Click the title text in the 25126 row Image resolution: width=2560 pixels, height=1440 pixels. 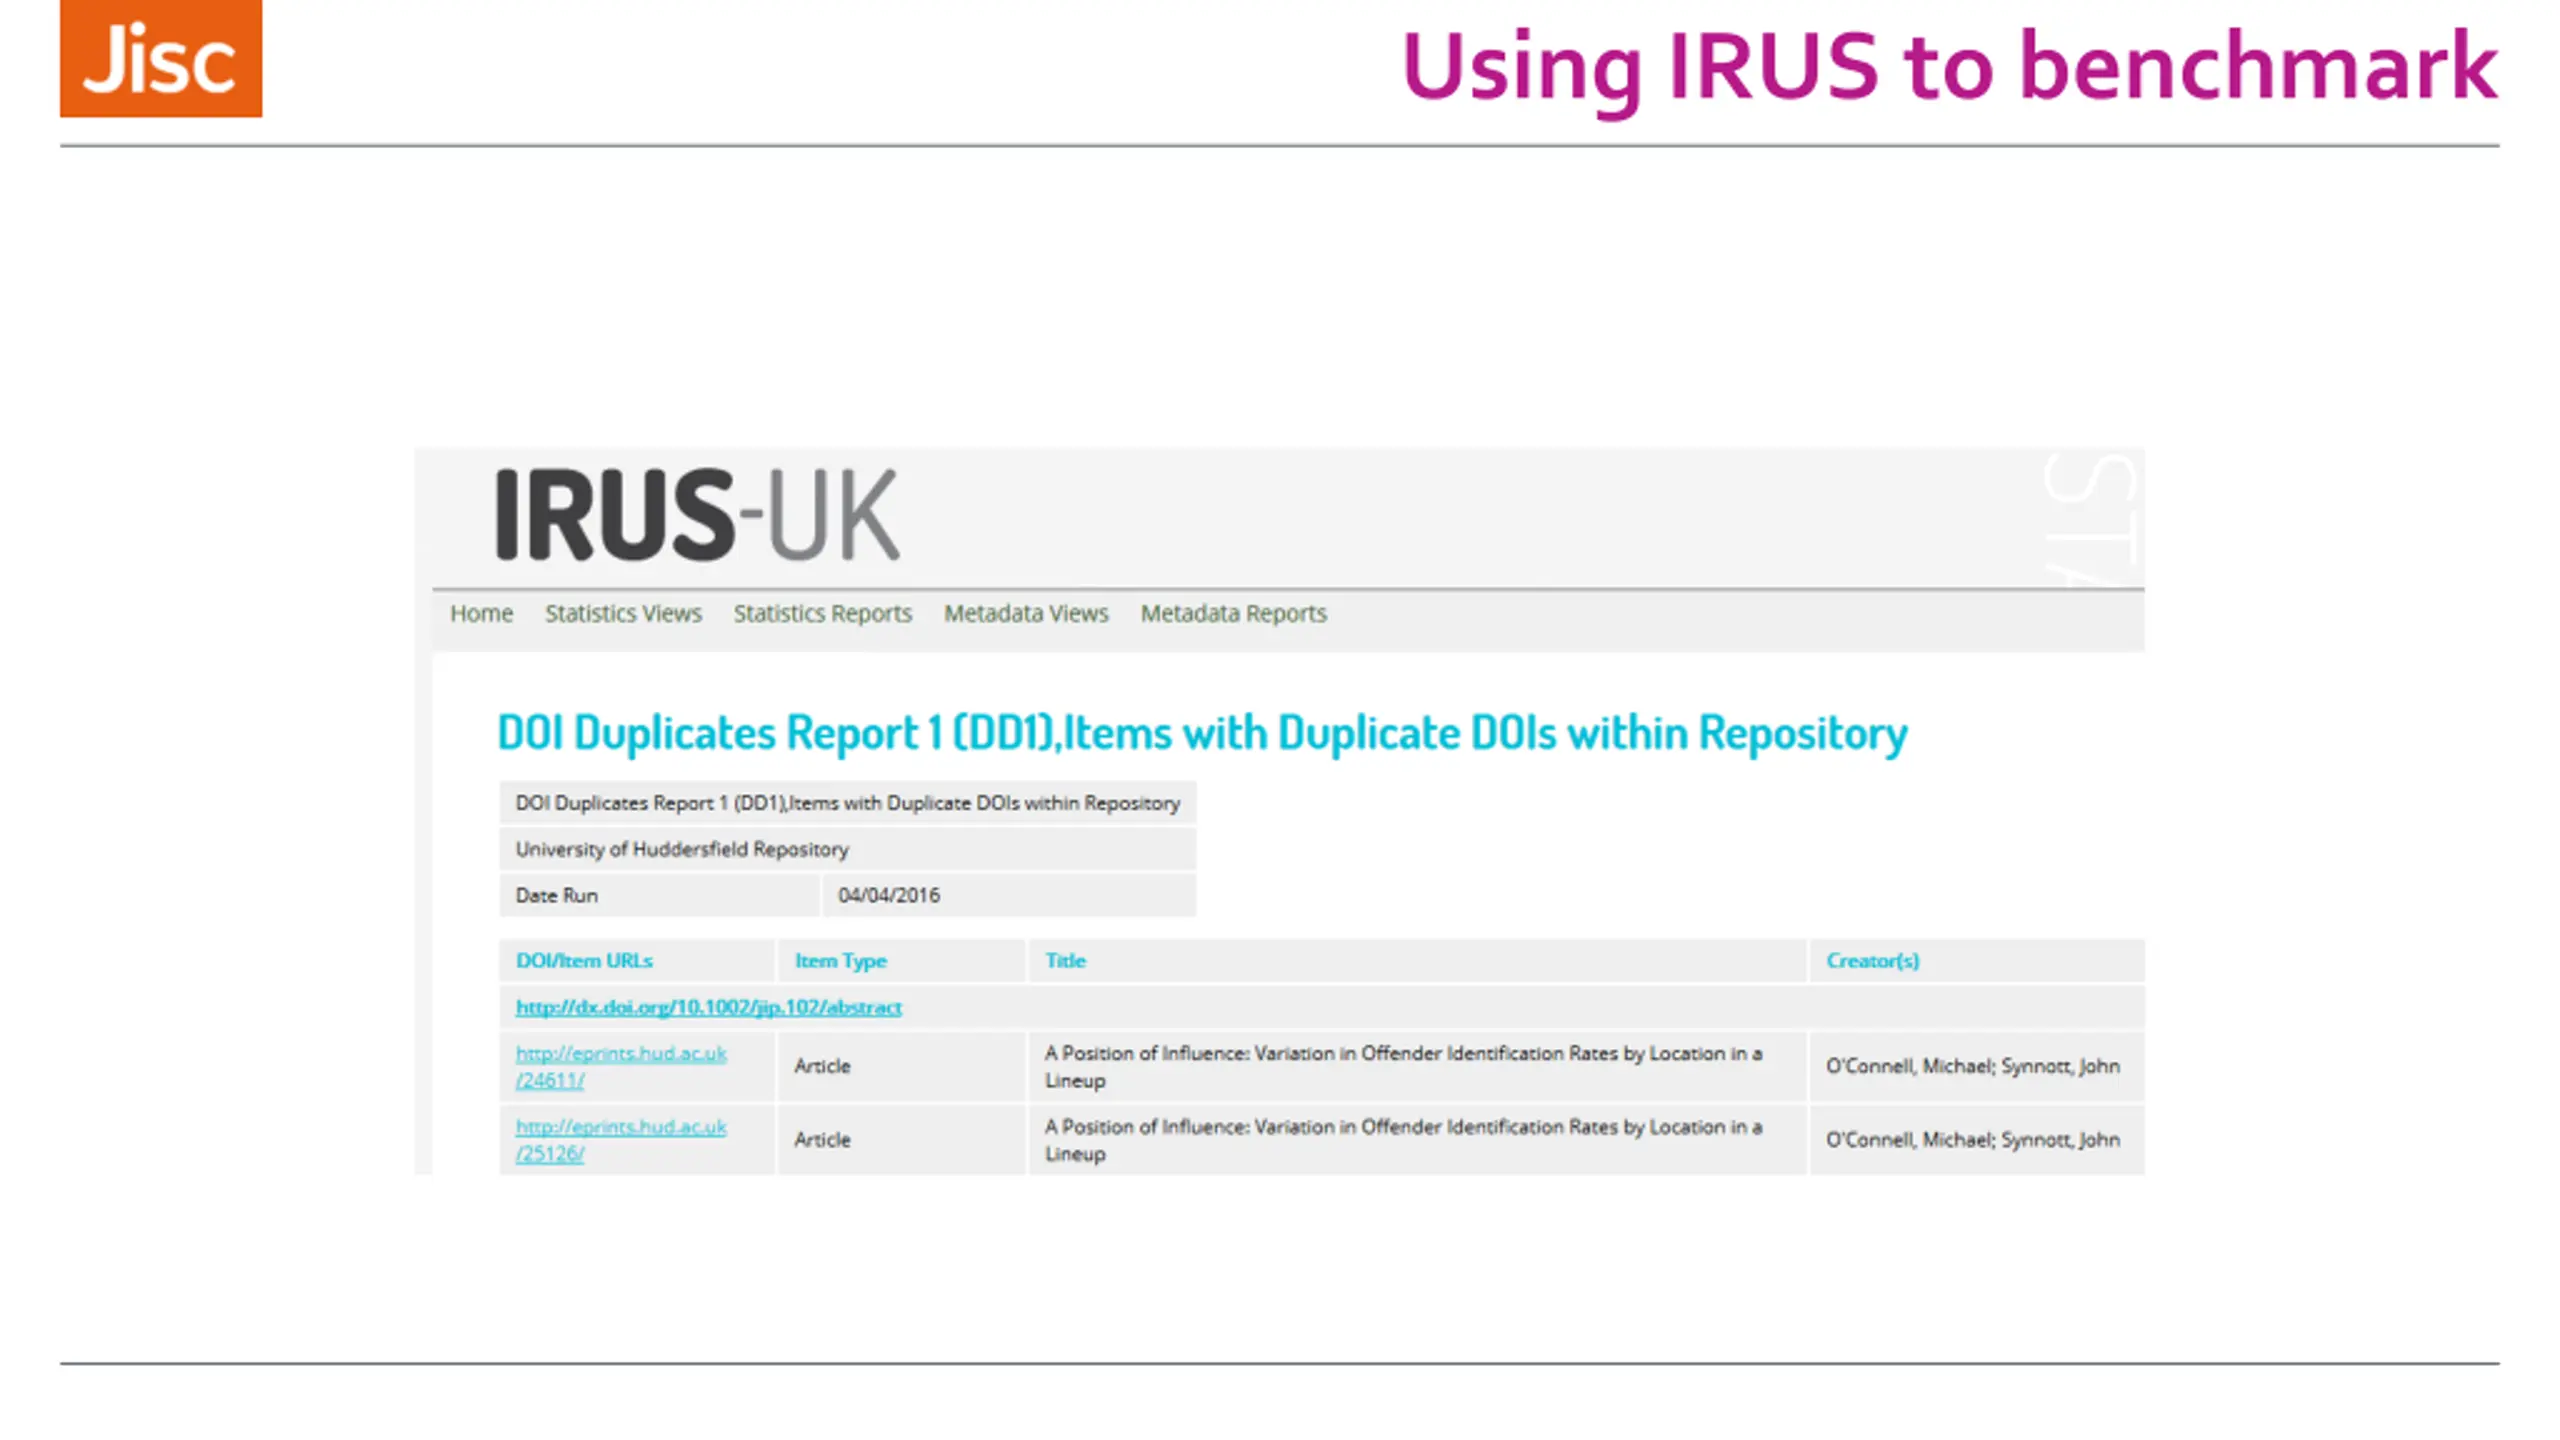click(1403, 1139)
